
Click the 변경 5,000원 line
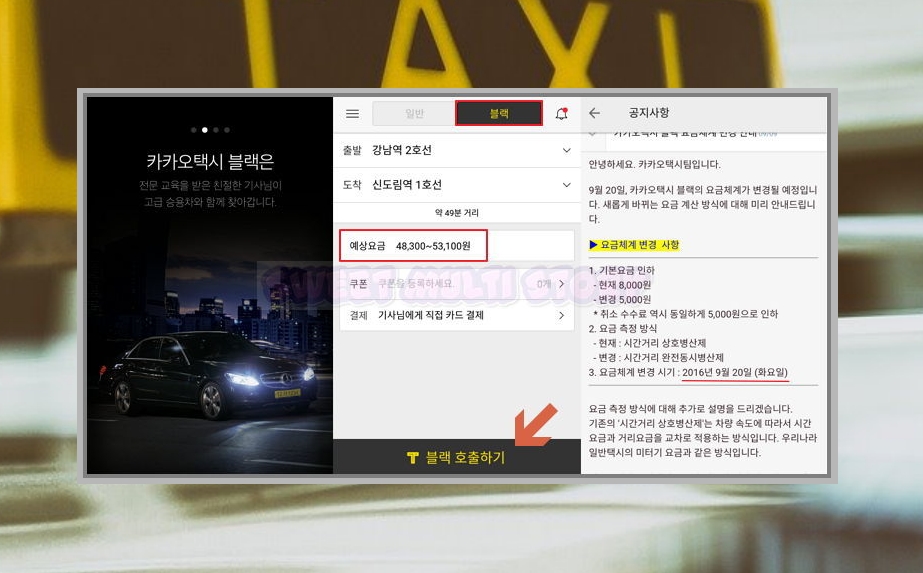point(622,299)
